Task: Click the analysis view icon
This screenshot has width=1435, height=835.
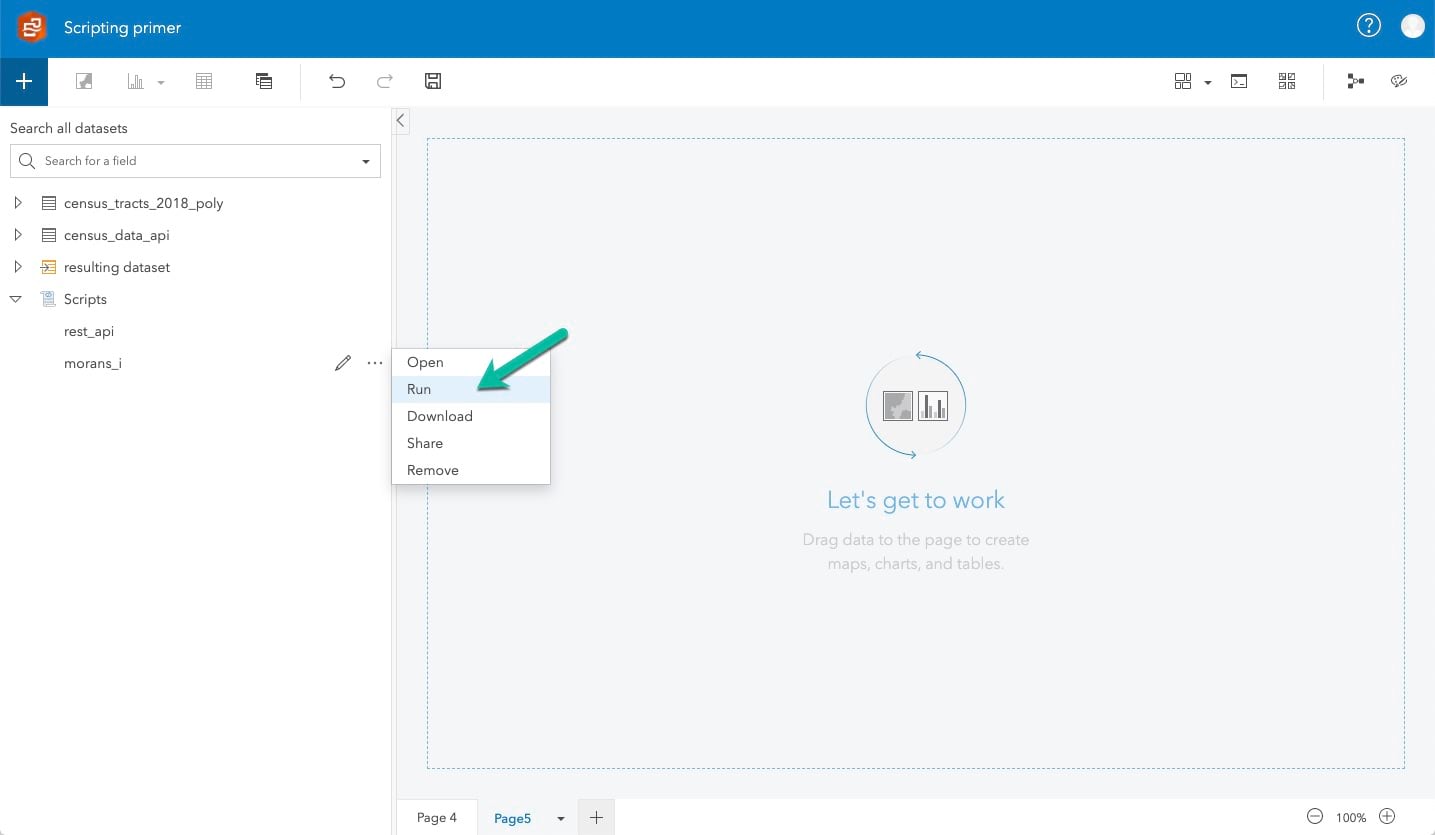Action: coord(1355,81)
